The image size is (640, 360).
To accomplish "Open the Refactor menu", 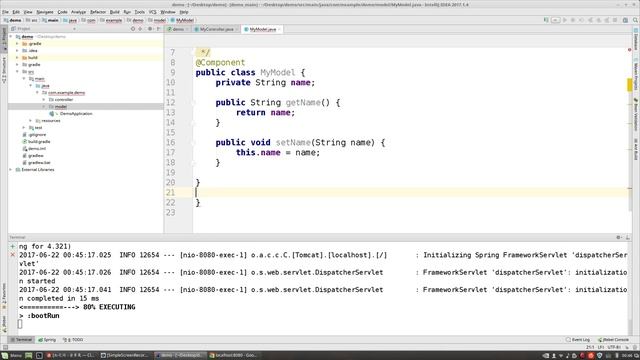I will [x=98, y=12].
